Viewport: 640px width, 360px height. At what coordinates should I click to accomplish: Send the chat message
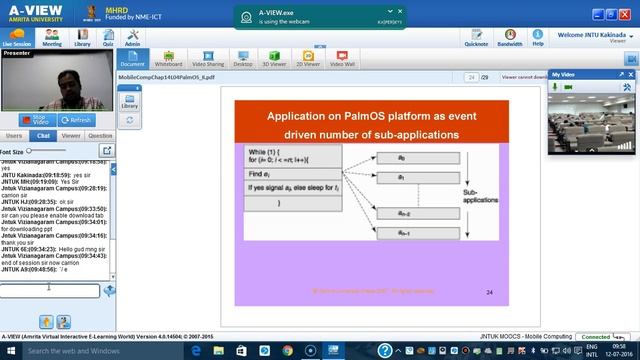click(109, 291)
